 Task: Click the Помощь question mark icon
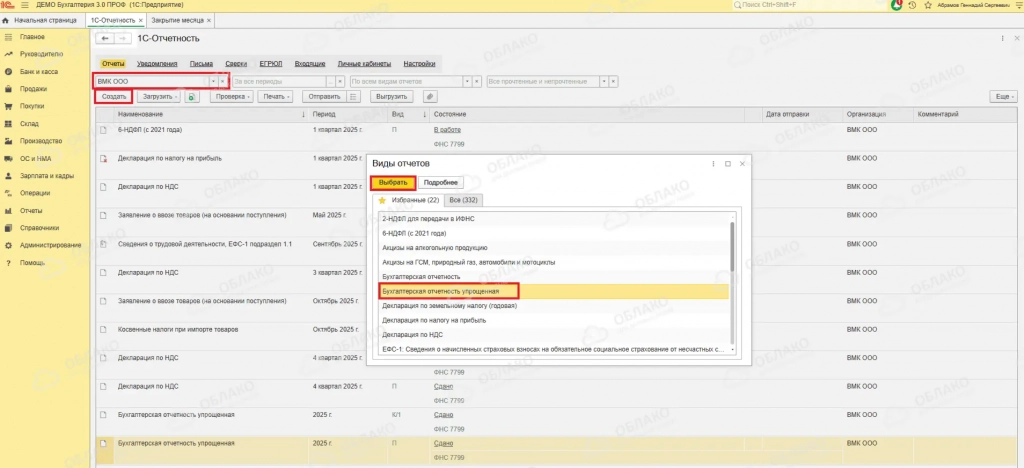click(8, 263)
